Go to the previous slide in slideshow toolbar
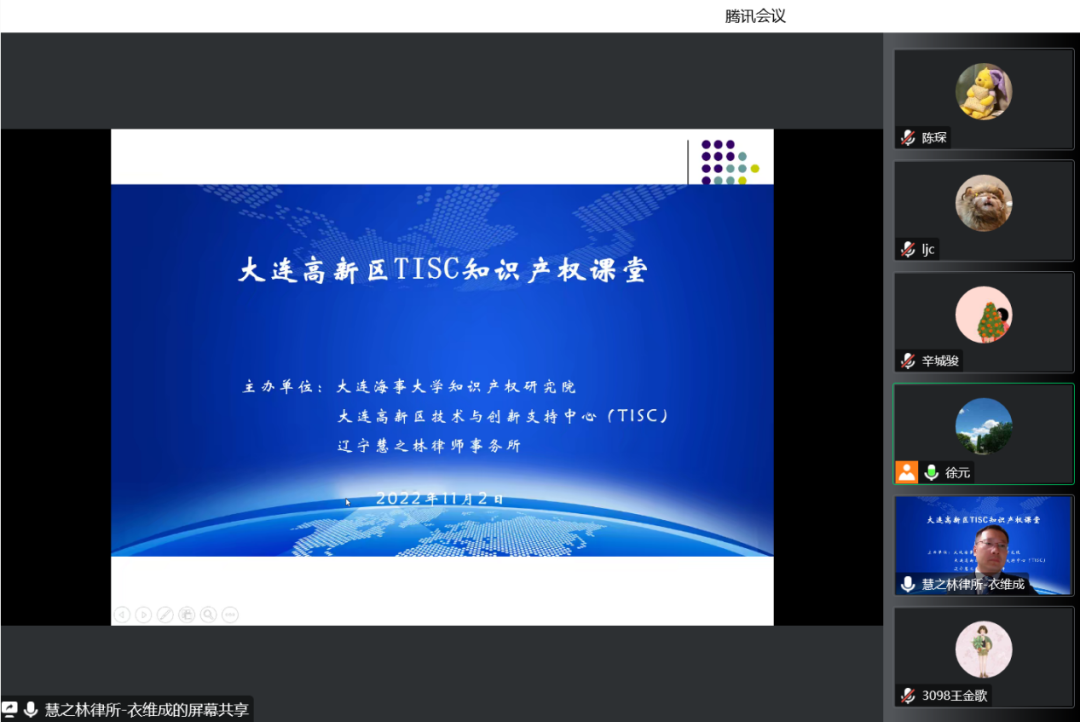The width and height of the screenshot is (1080, 722). (122, 615)
